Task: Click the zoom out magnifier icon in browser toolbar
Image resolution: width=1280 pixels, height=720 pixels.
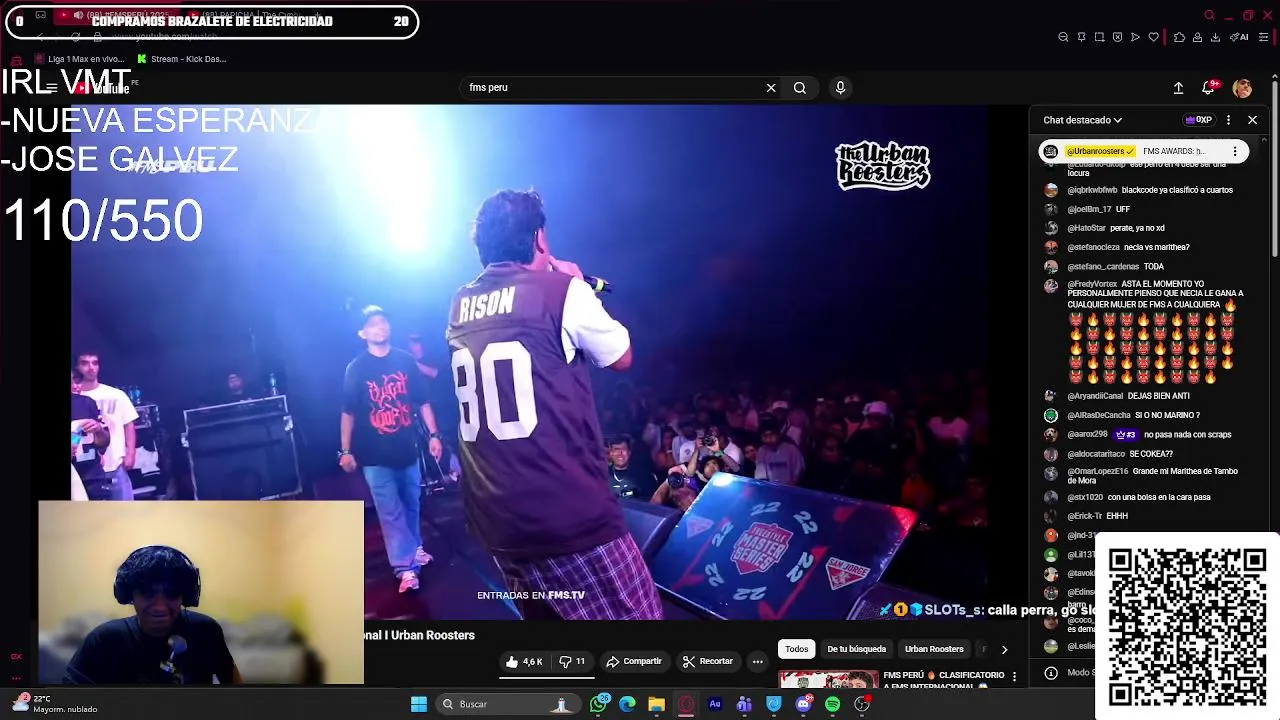Action: (1063, 37)
